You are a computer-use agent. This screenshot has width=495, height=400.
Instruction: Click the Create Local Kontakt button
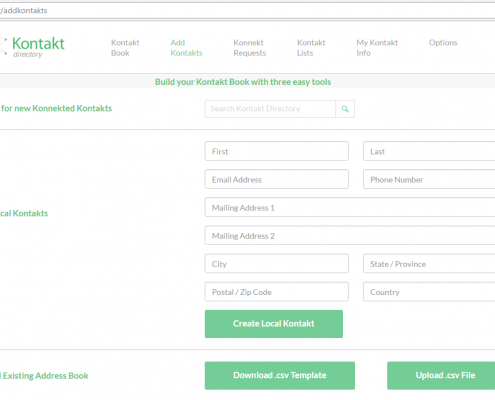point(274,324)
